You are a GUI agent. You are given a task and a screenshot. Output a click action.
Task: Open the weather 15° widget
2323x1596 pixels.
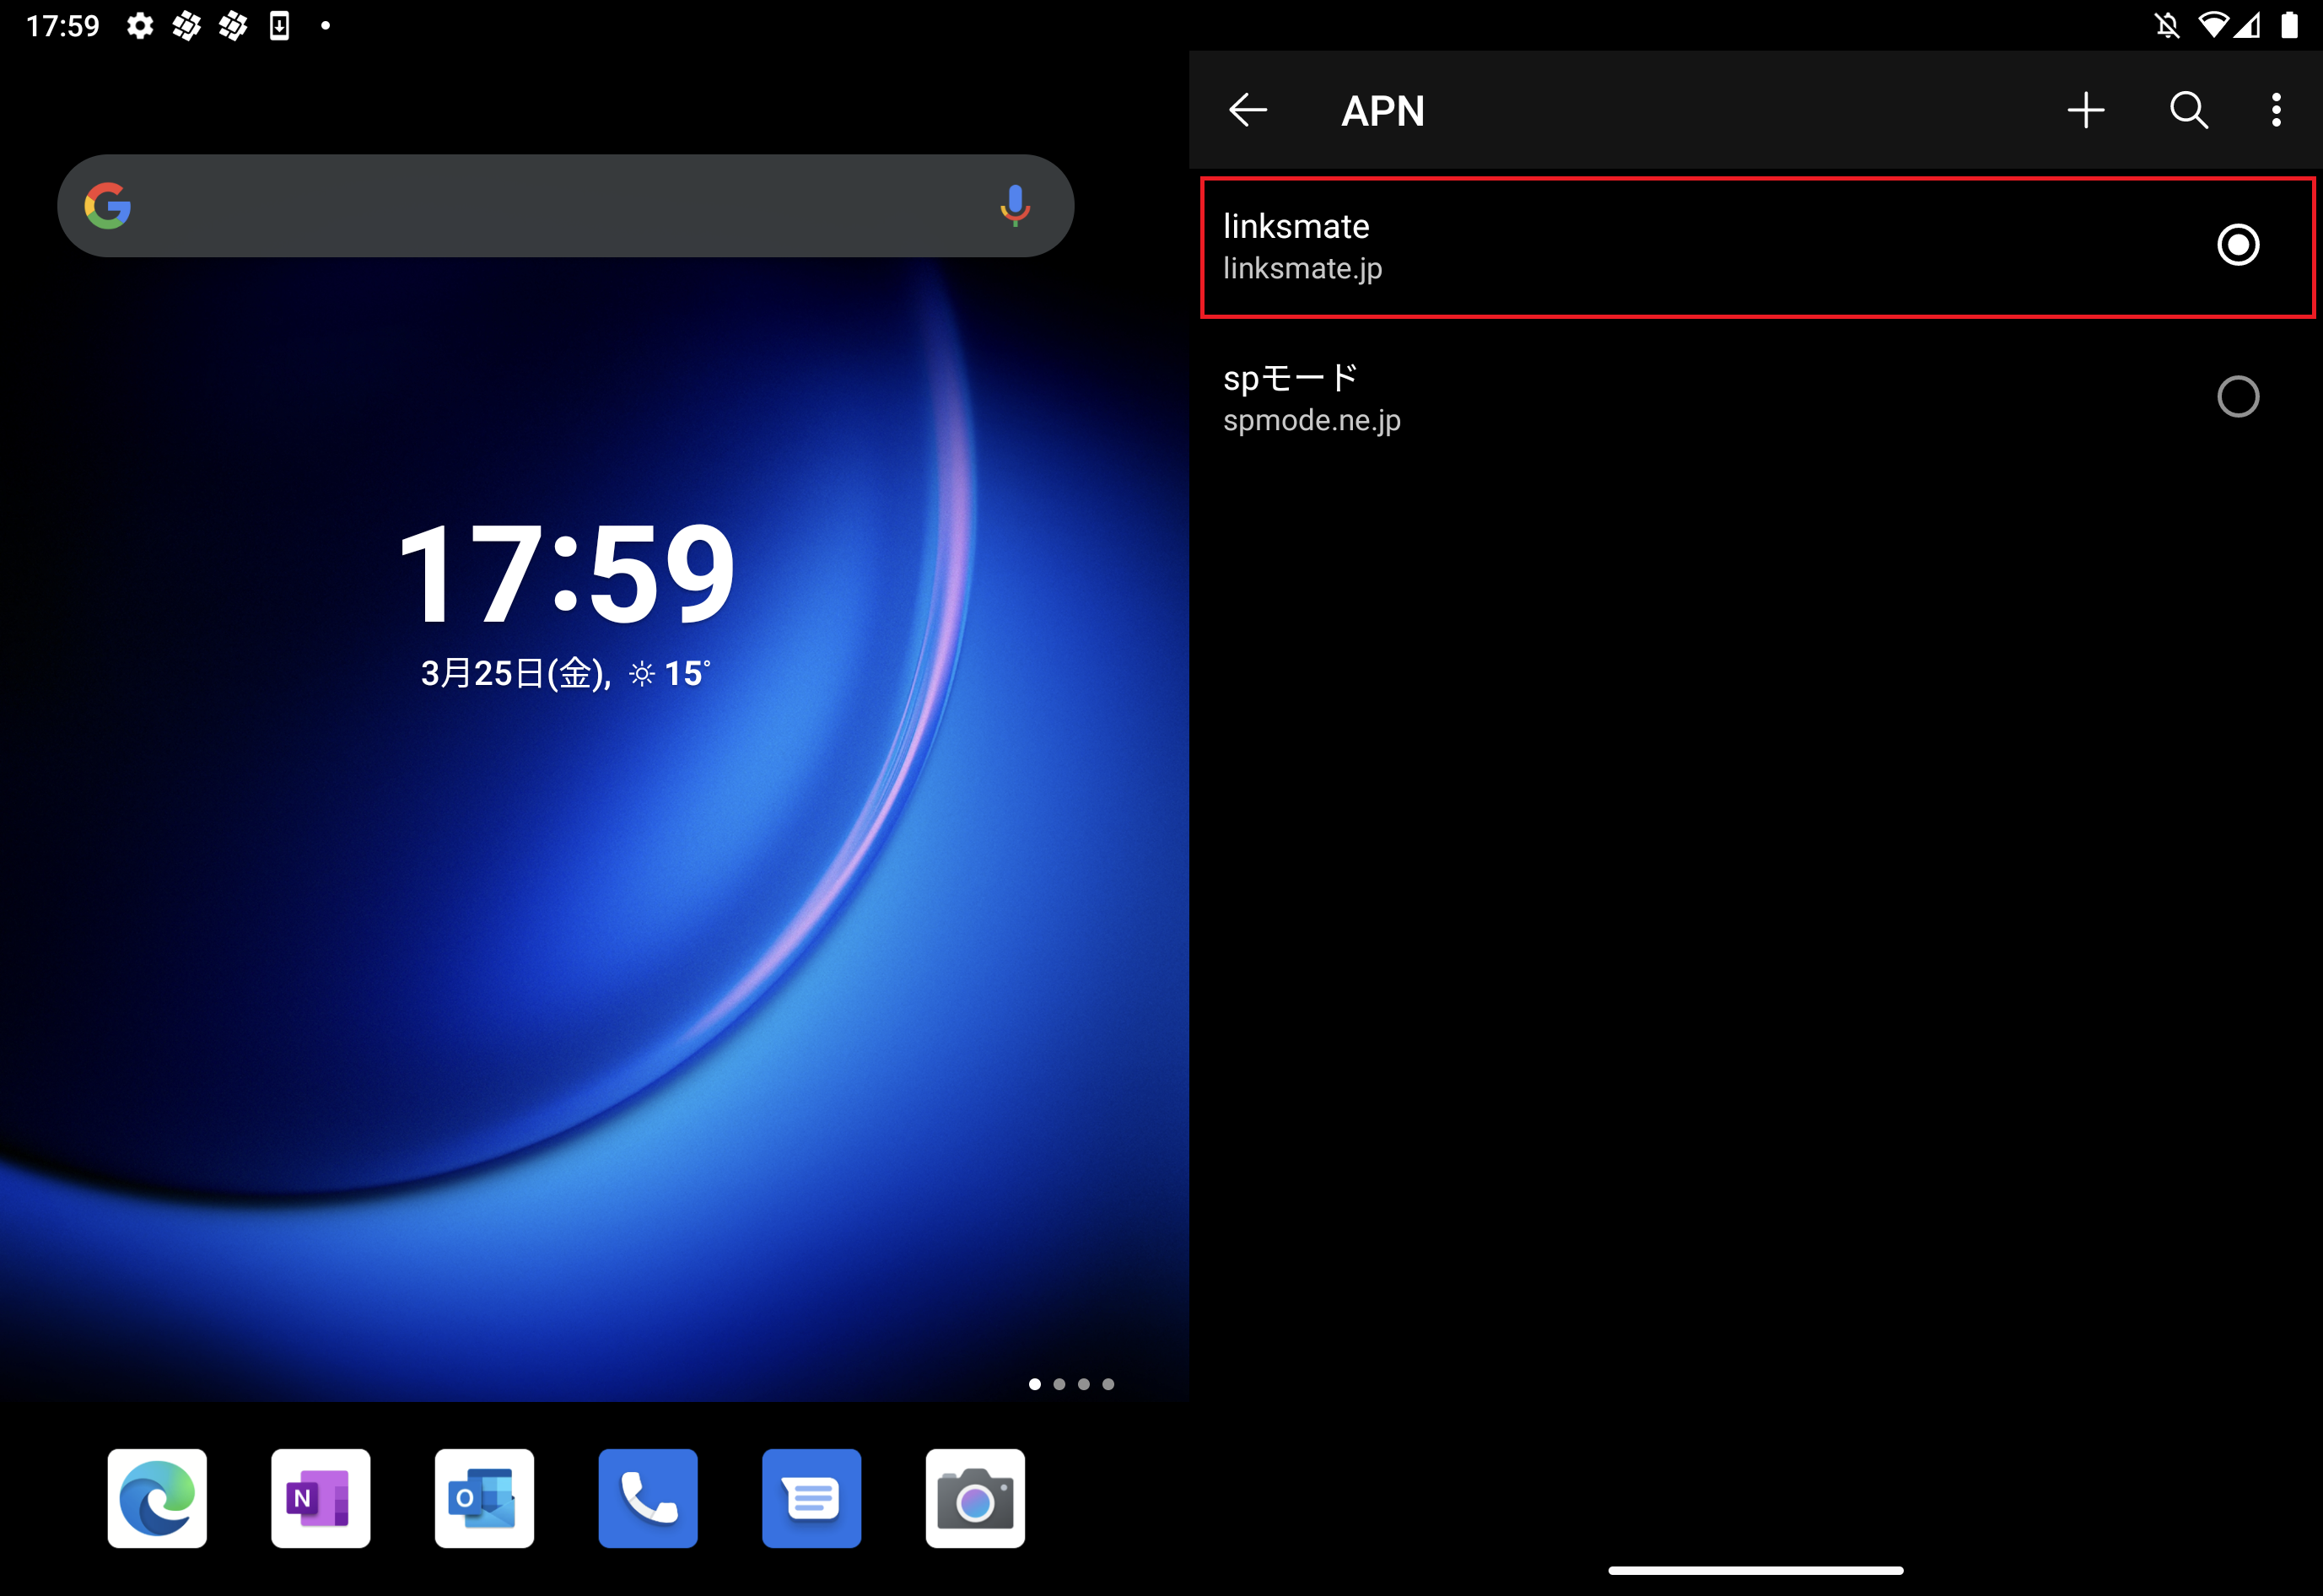670,674
